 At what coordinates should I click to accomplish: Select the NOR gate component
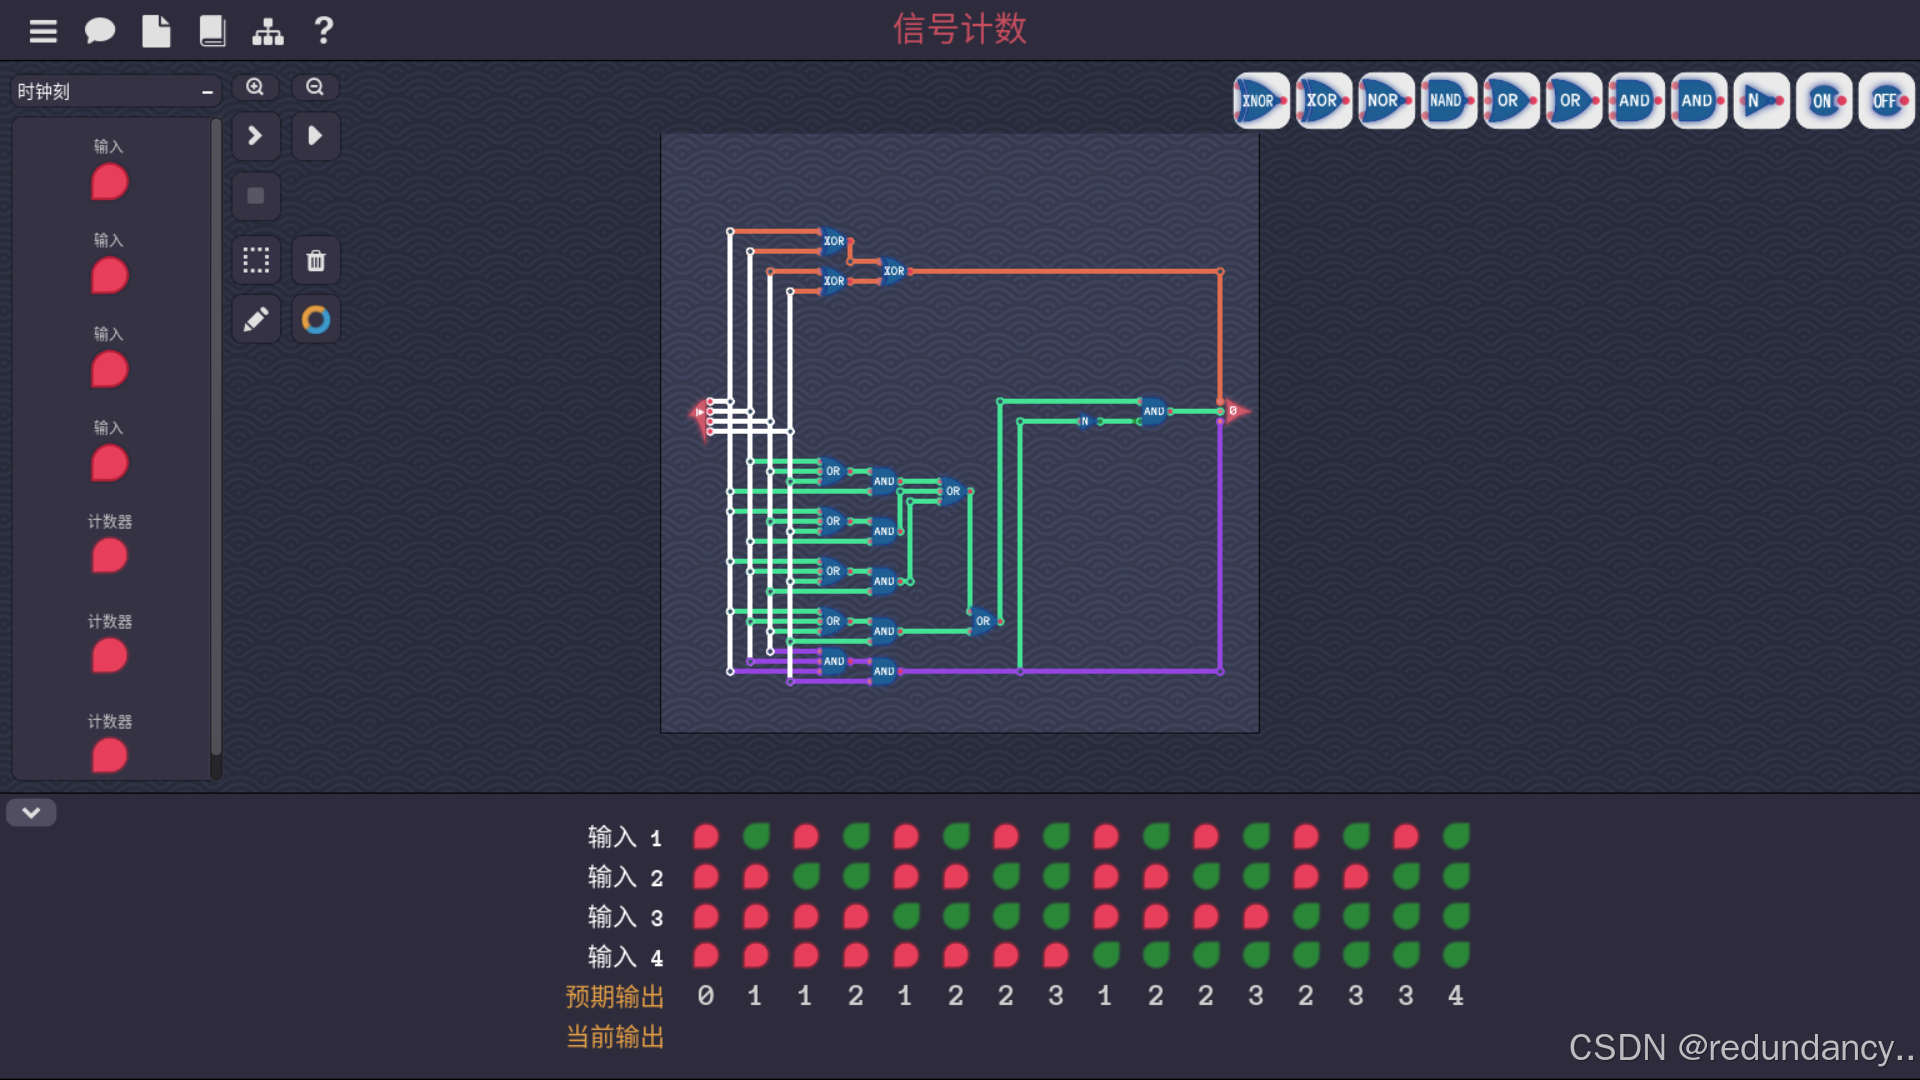pyautogui.click(x=1385, y=101)
